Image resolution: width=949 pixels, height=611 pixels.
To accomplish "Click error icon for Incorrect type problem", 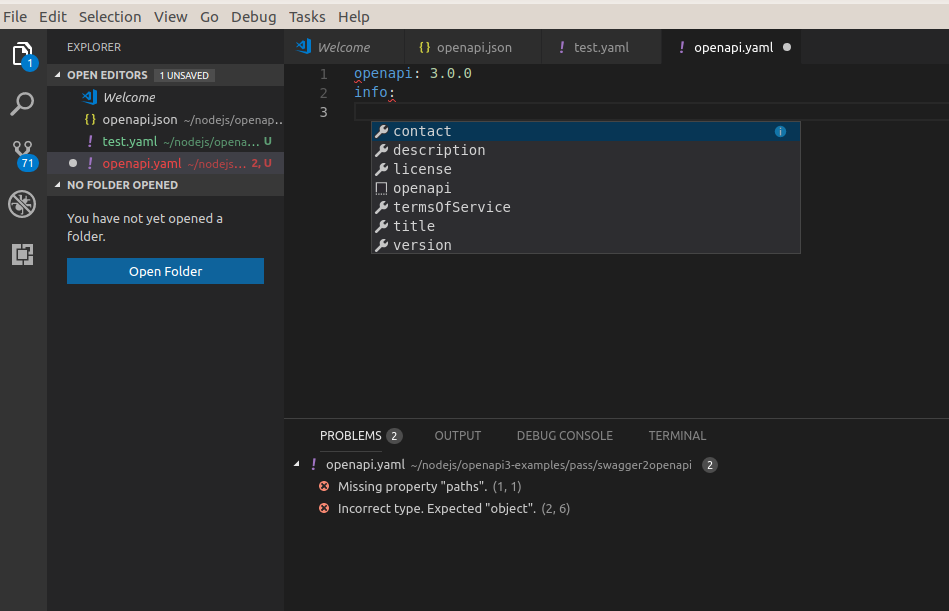I will point(324,508).
